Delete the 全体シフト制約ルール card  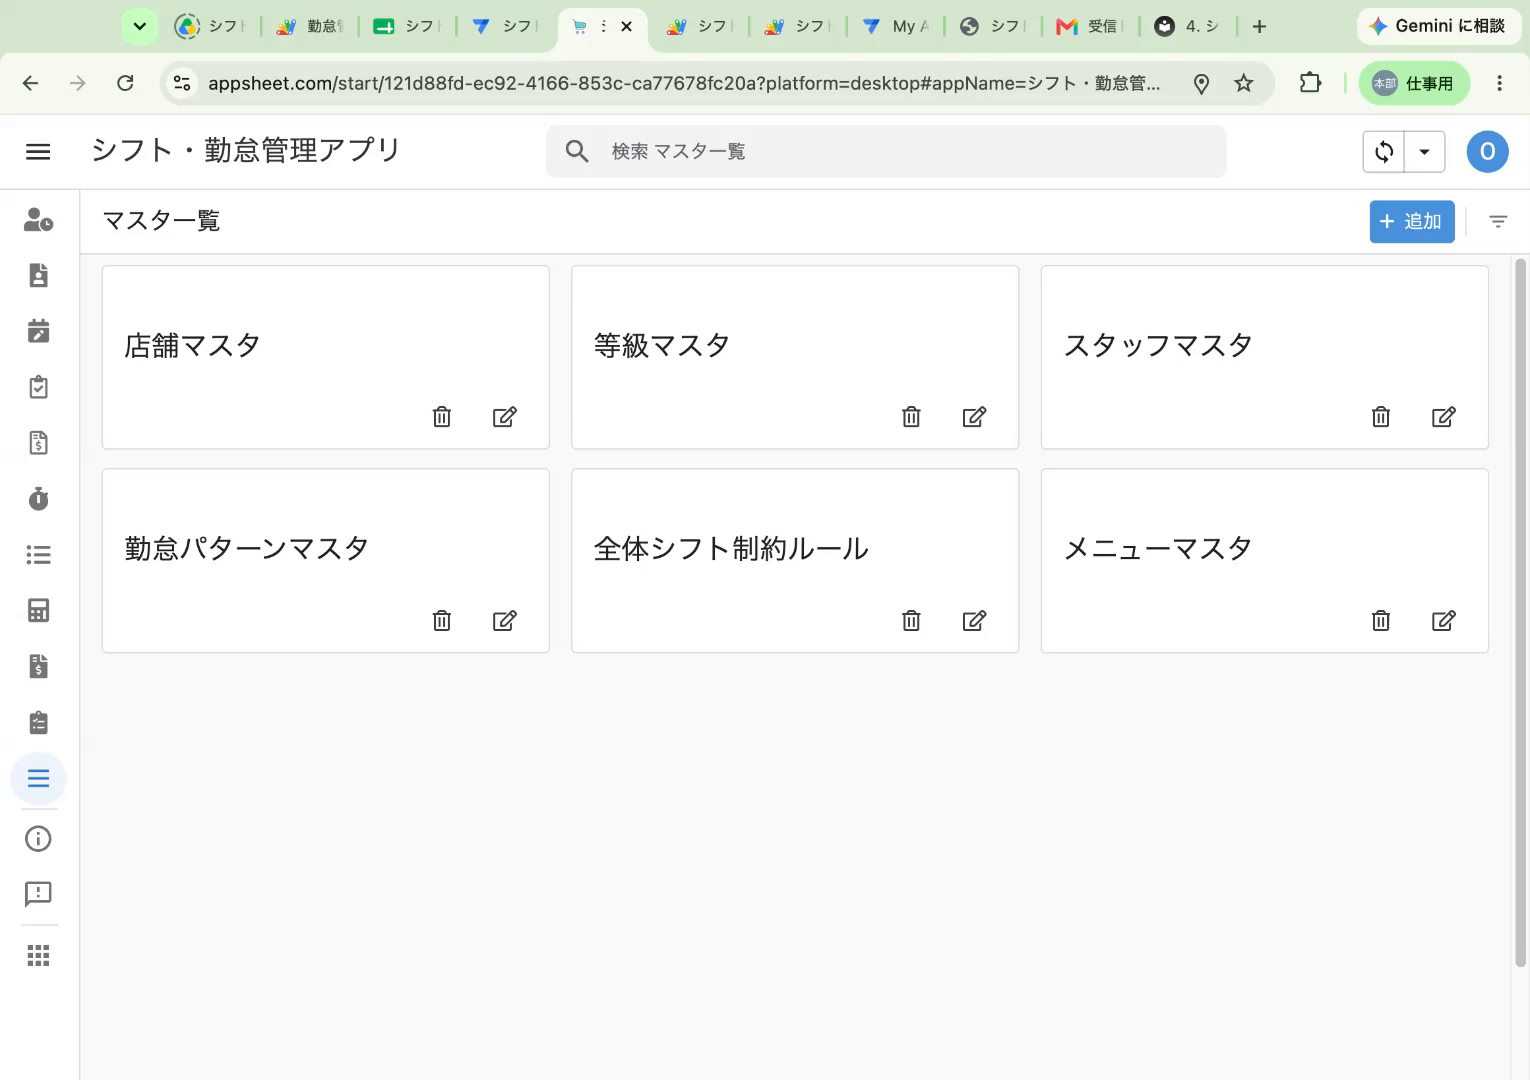(911, 621)
